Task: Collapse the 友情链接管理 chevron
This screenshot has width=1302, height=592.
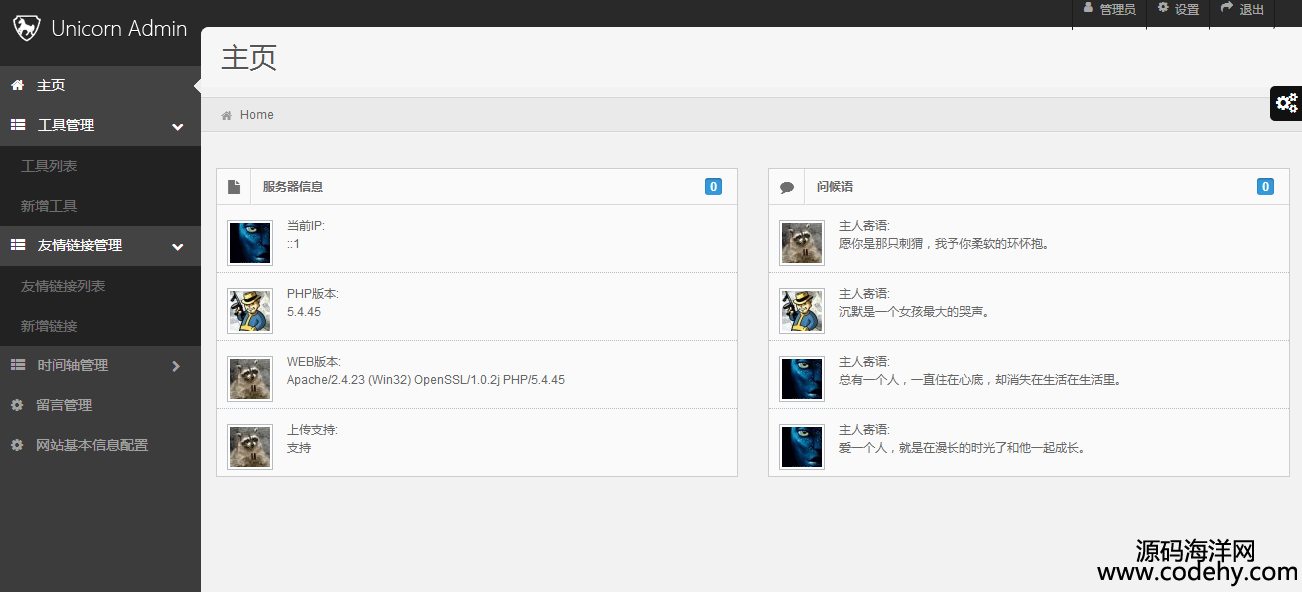Action: coord(177,247)
